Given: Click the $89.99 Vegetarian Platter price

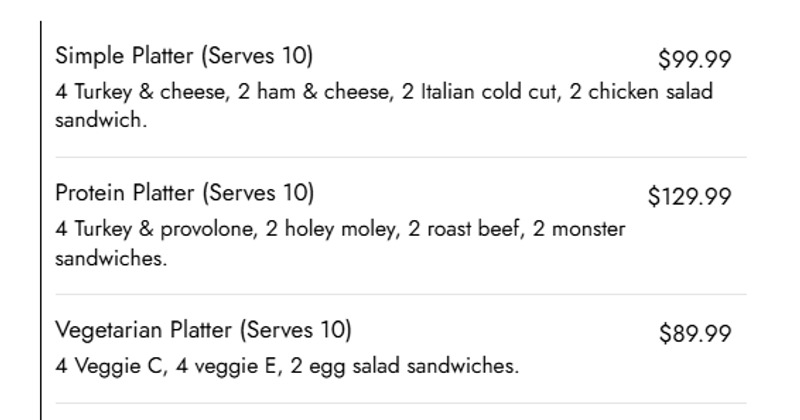Looking at the screenshot, I should [694, 333].
